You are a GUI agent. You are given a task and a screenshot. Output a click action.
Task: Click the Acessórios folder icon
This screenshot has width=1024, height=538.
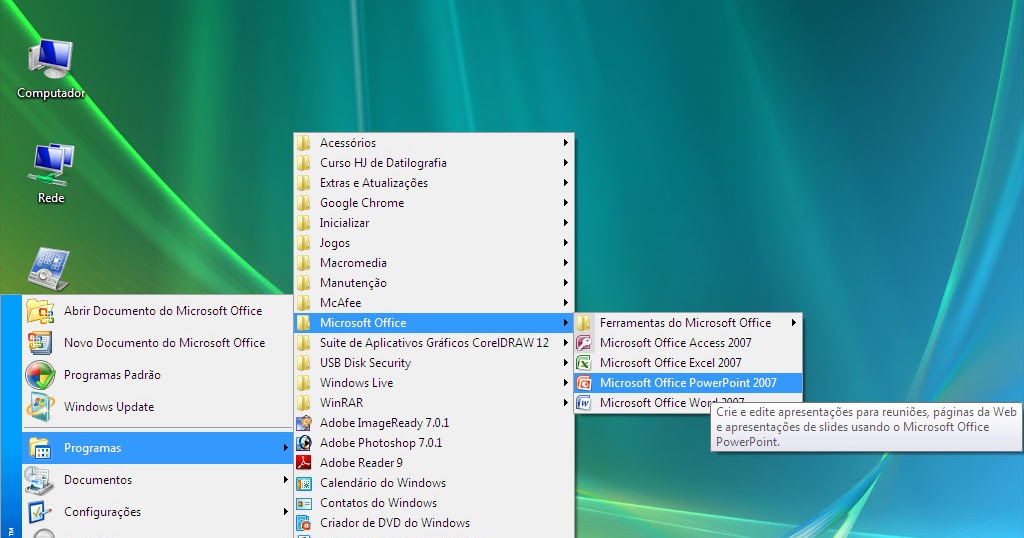(x=303, y=142)
